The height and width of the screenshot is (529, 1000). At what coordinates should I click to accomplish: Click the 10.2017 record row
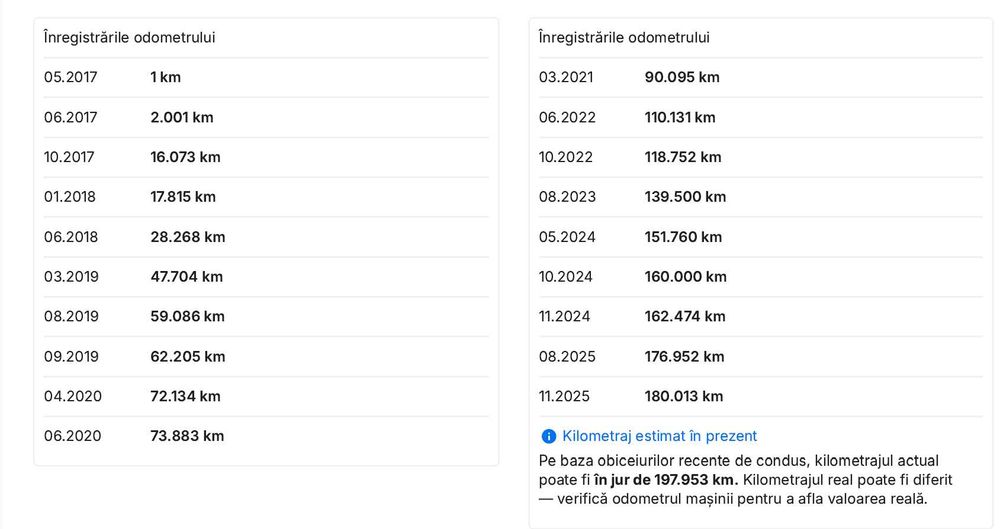point(266,157)
